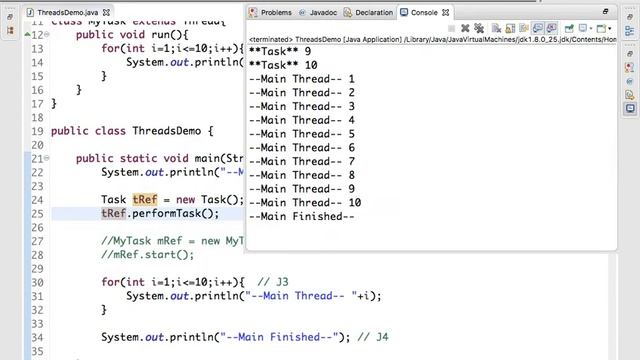
Task: Click the restore icon above the Outline icon
Action: [630, 17]
